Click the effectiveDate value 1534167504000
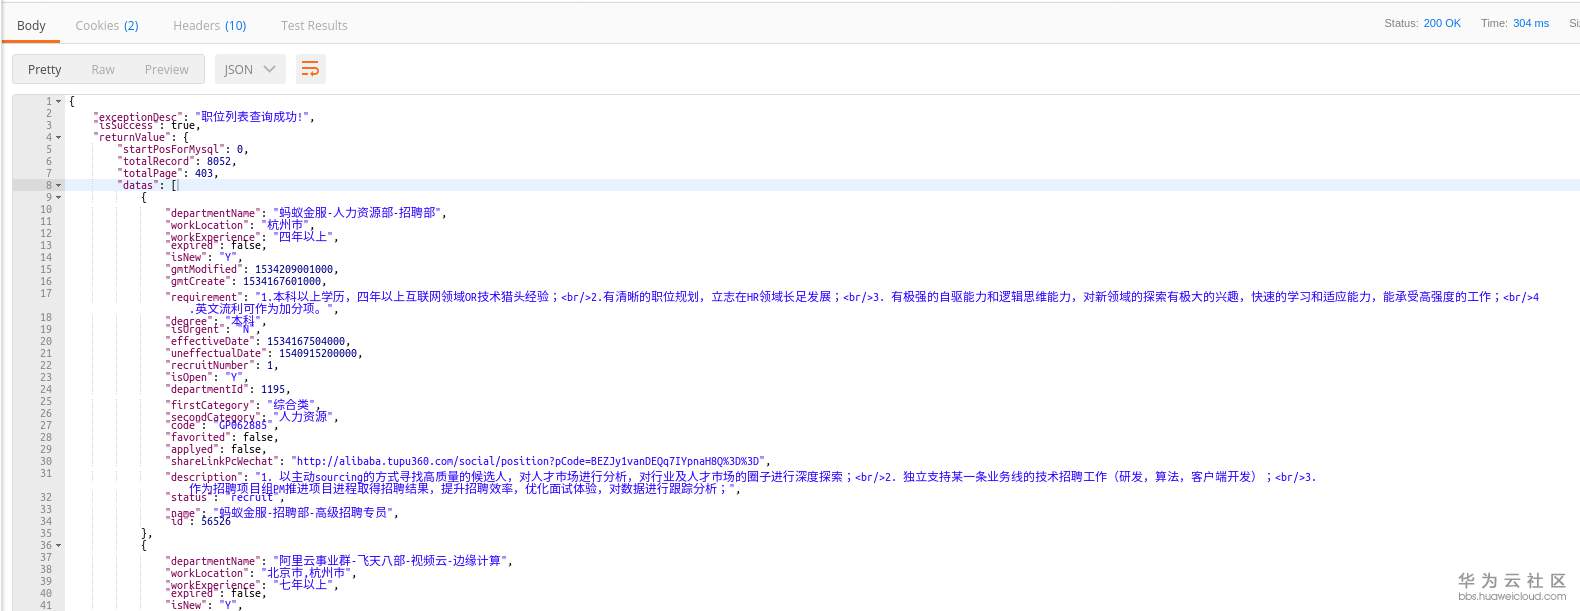The image size is (1580, 611). pyautogui.click(x=308, y=341)
